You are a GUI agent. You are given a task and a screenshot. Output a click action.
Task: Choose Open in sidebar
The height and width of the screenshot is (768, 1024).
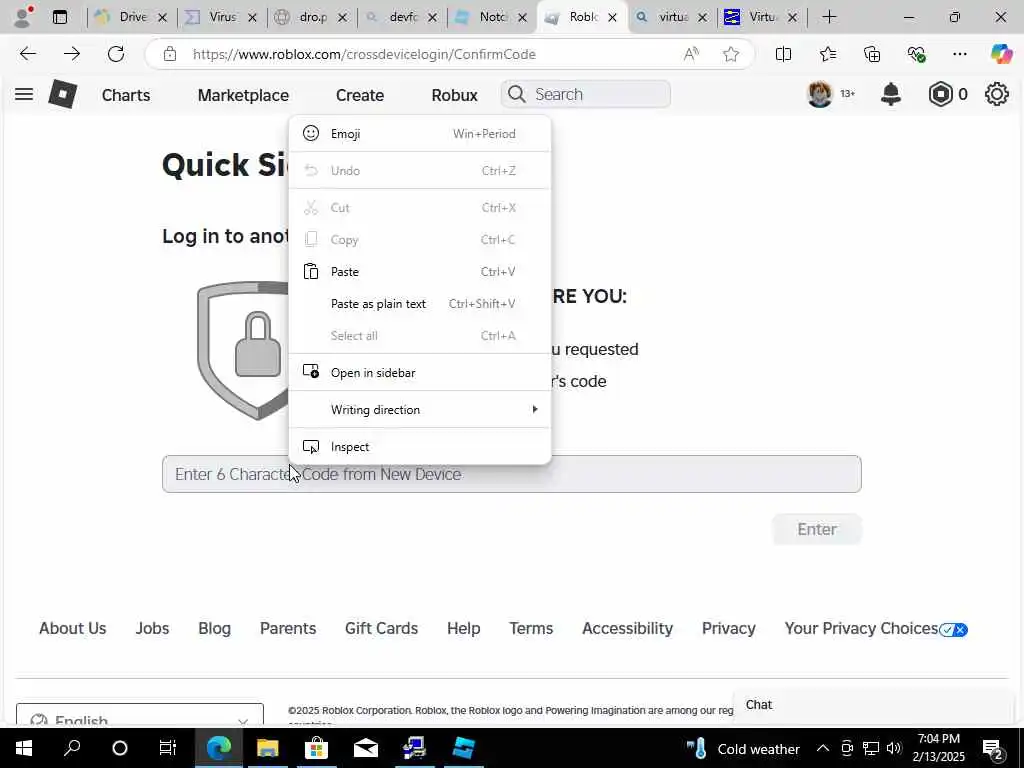pos(419,372)
